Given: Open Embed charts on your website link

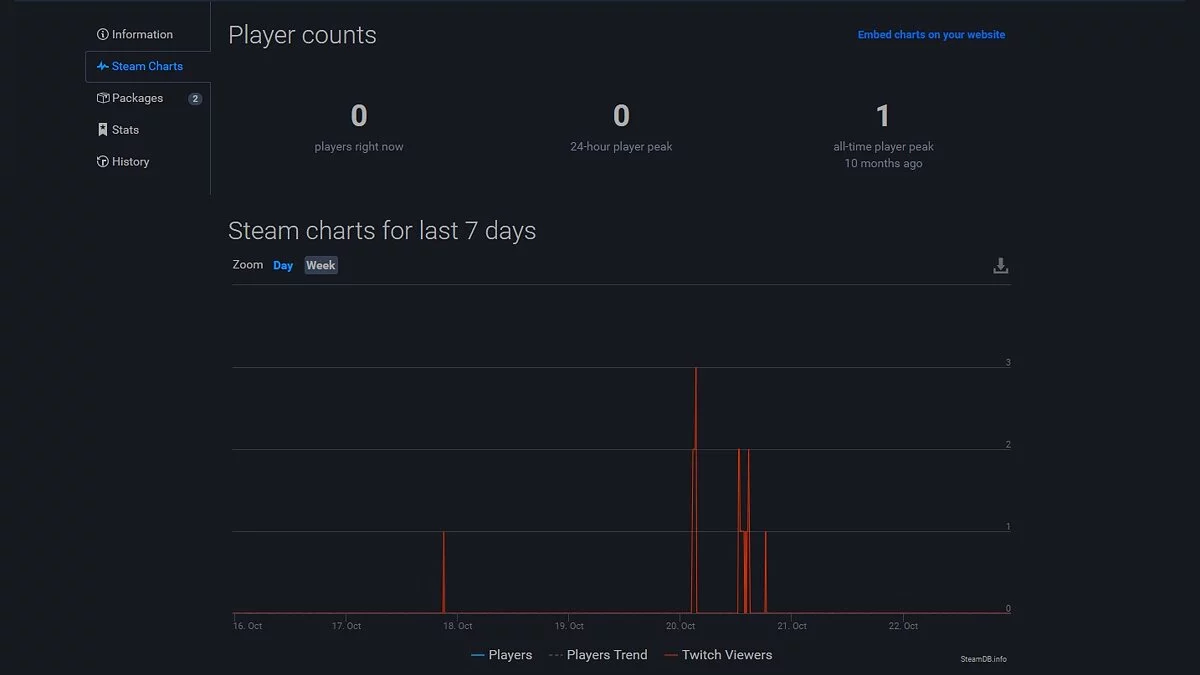Looking at the screenshot, I should (x=931, y=35).
